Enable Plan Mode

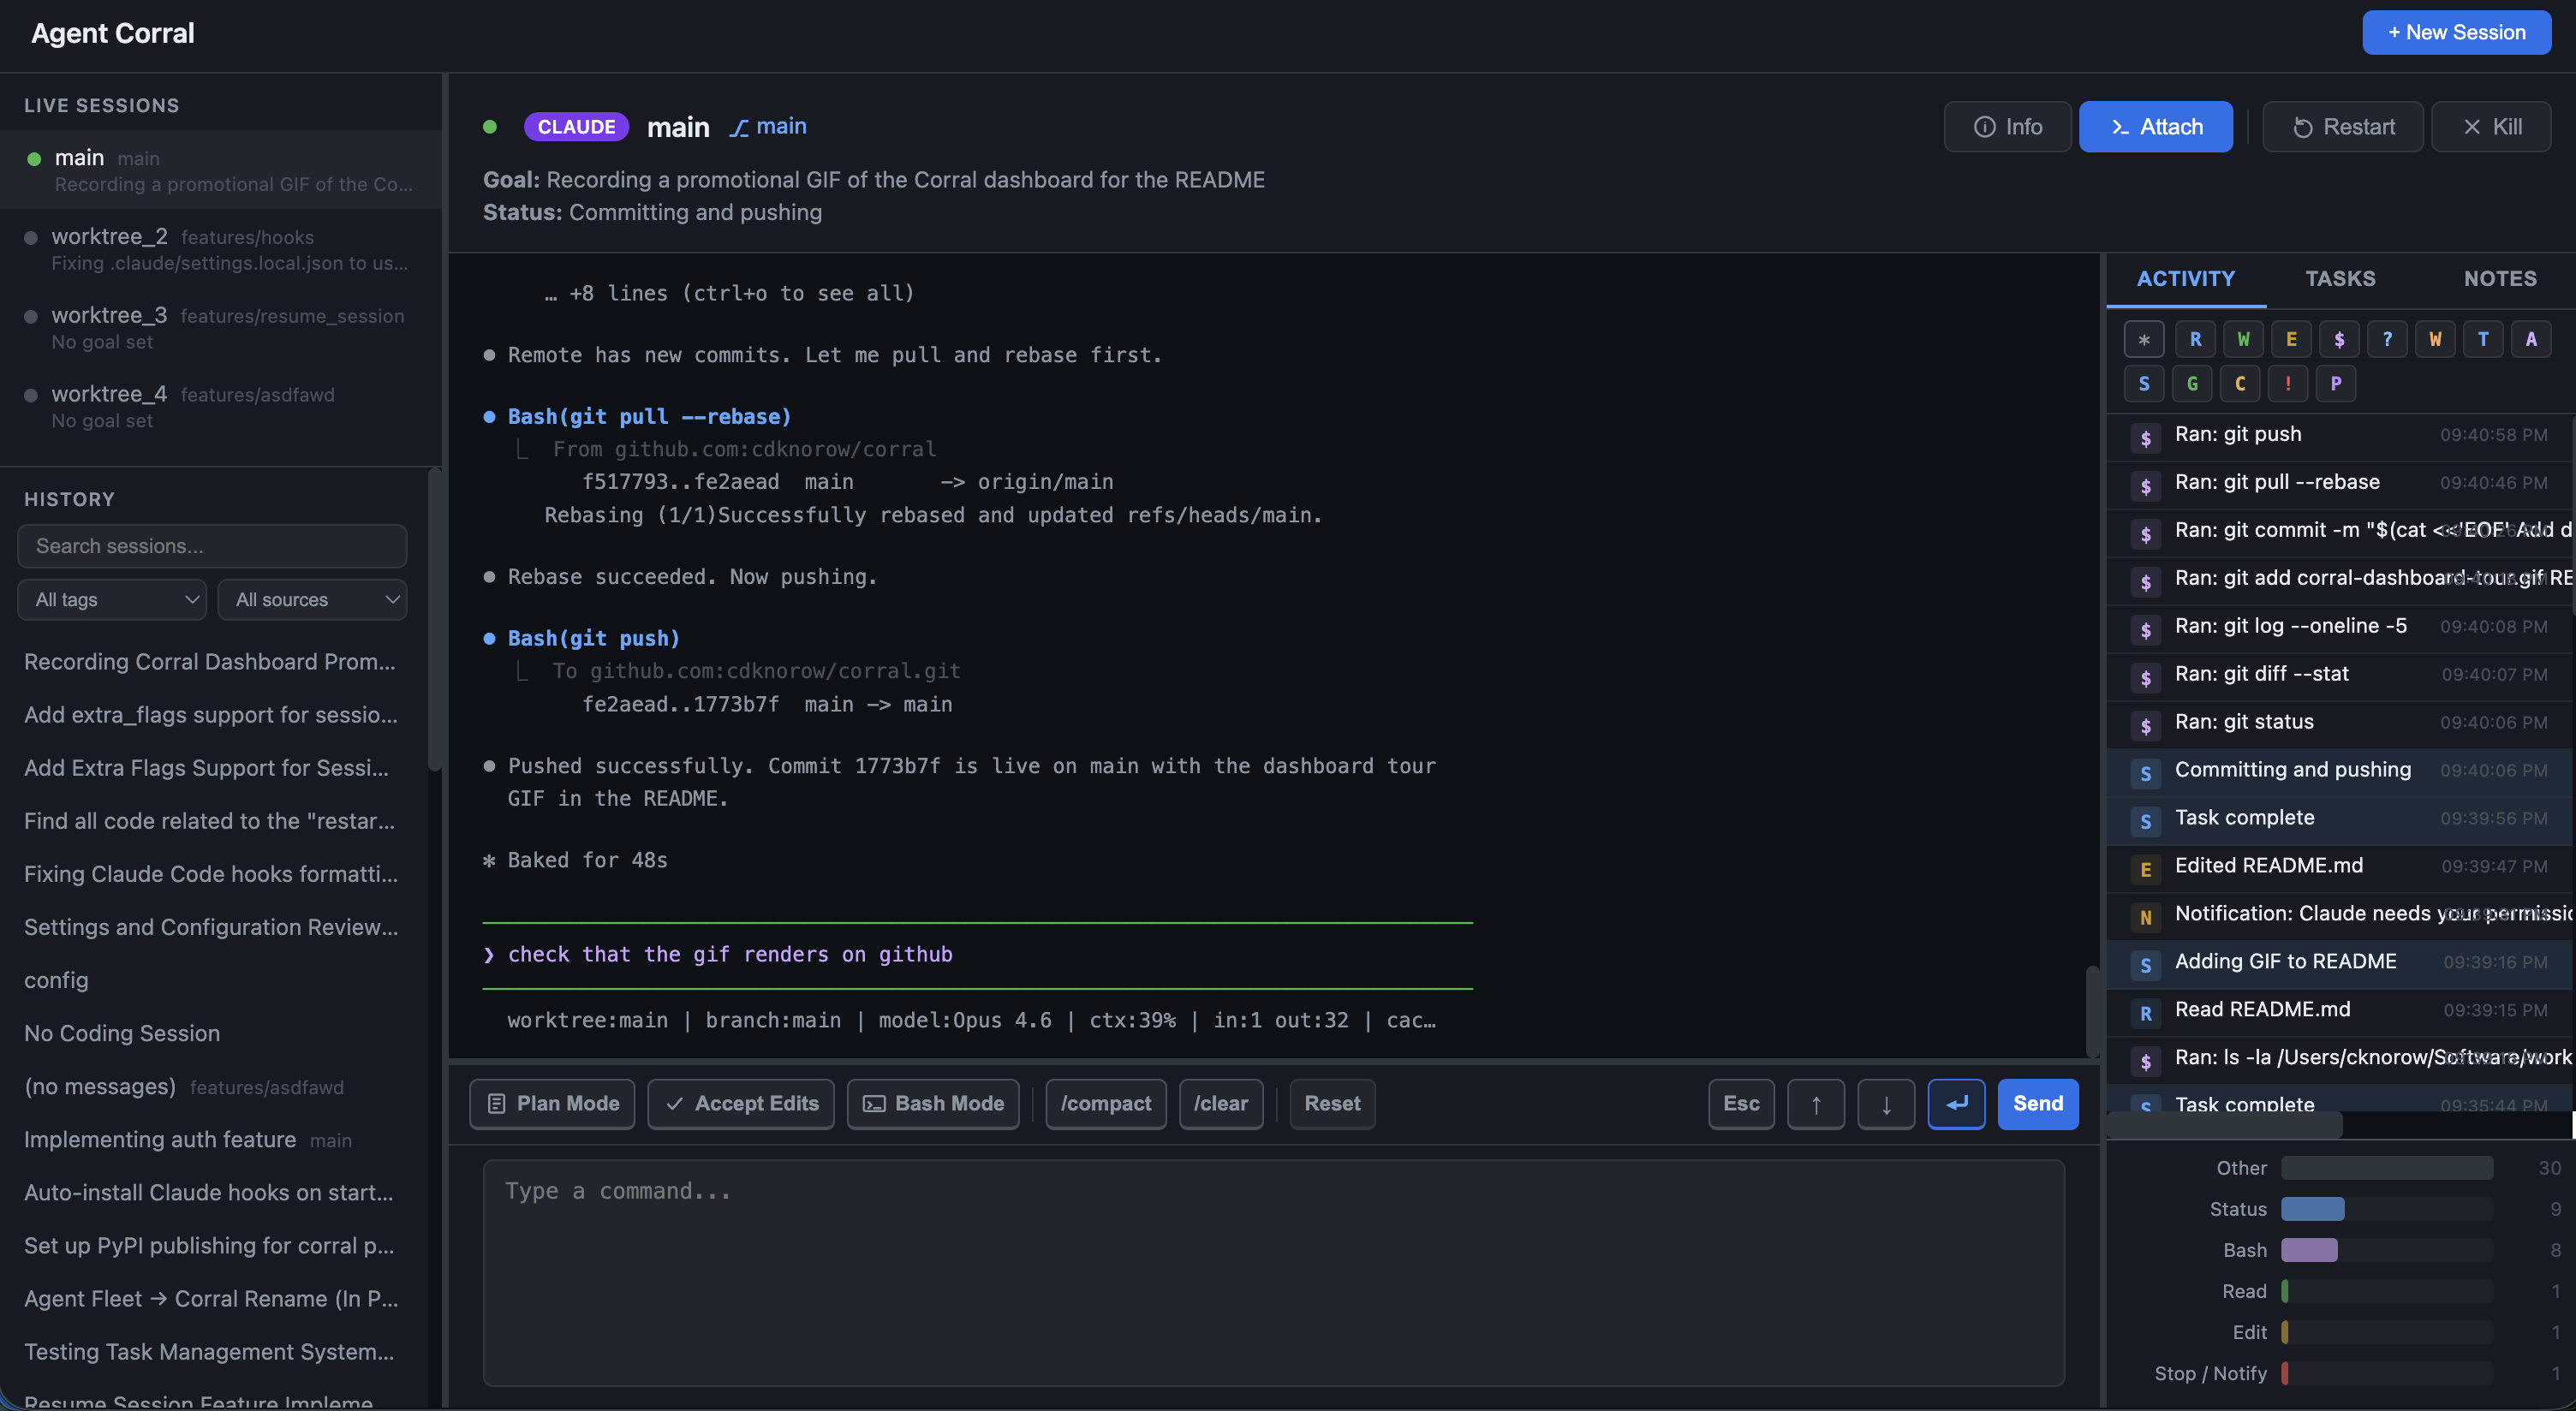552,1103
